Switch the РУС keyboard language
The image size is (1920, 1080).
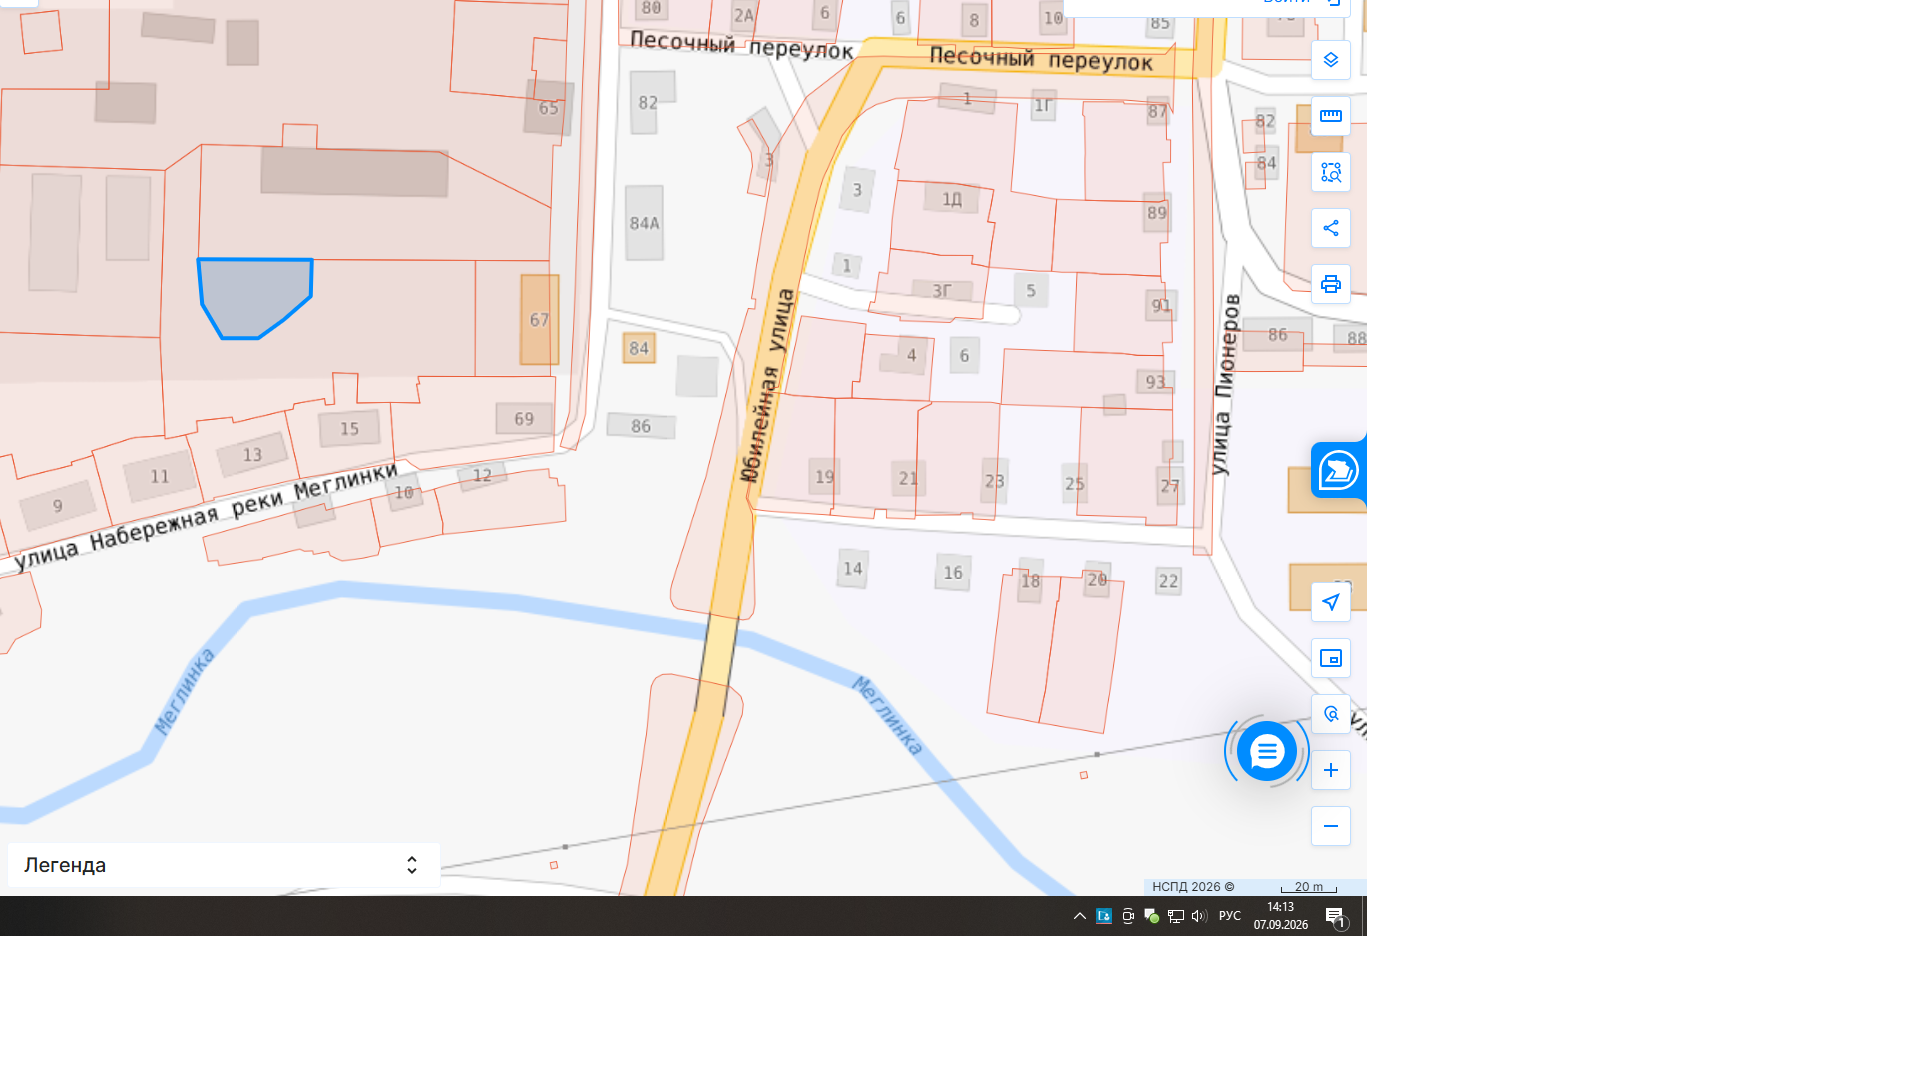tap(1230, 916)
